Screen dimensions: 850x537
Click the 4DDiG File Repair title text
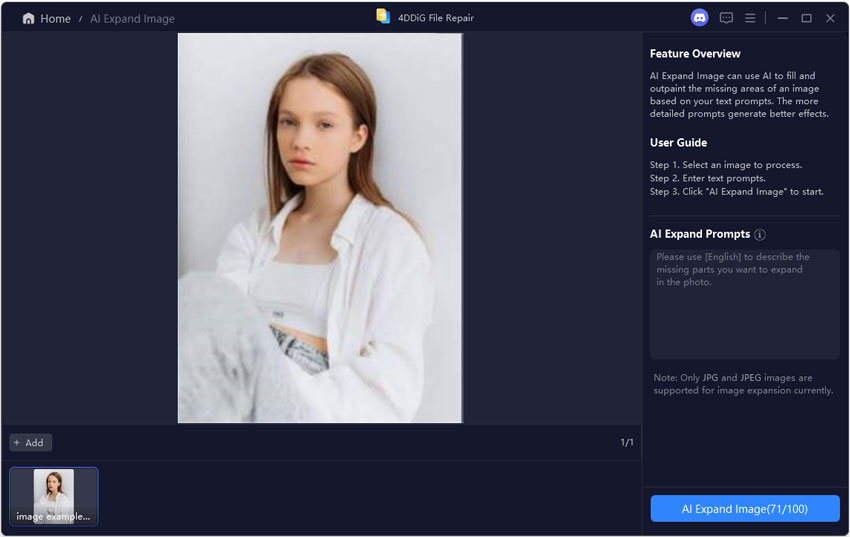click(436, 18)
